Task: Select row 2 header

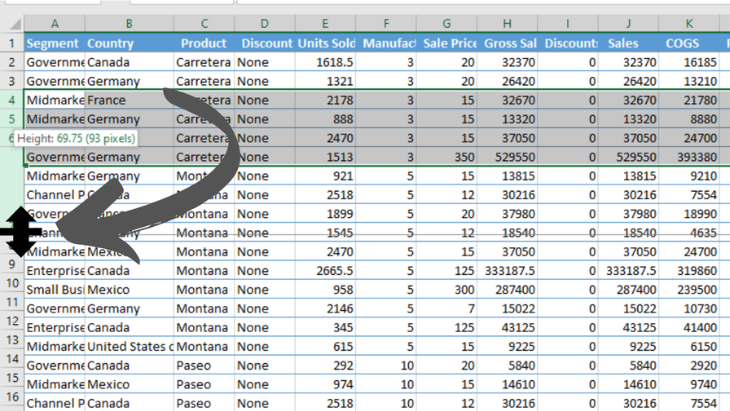Action: point(12,62)
